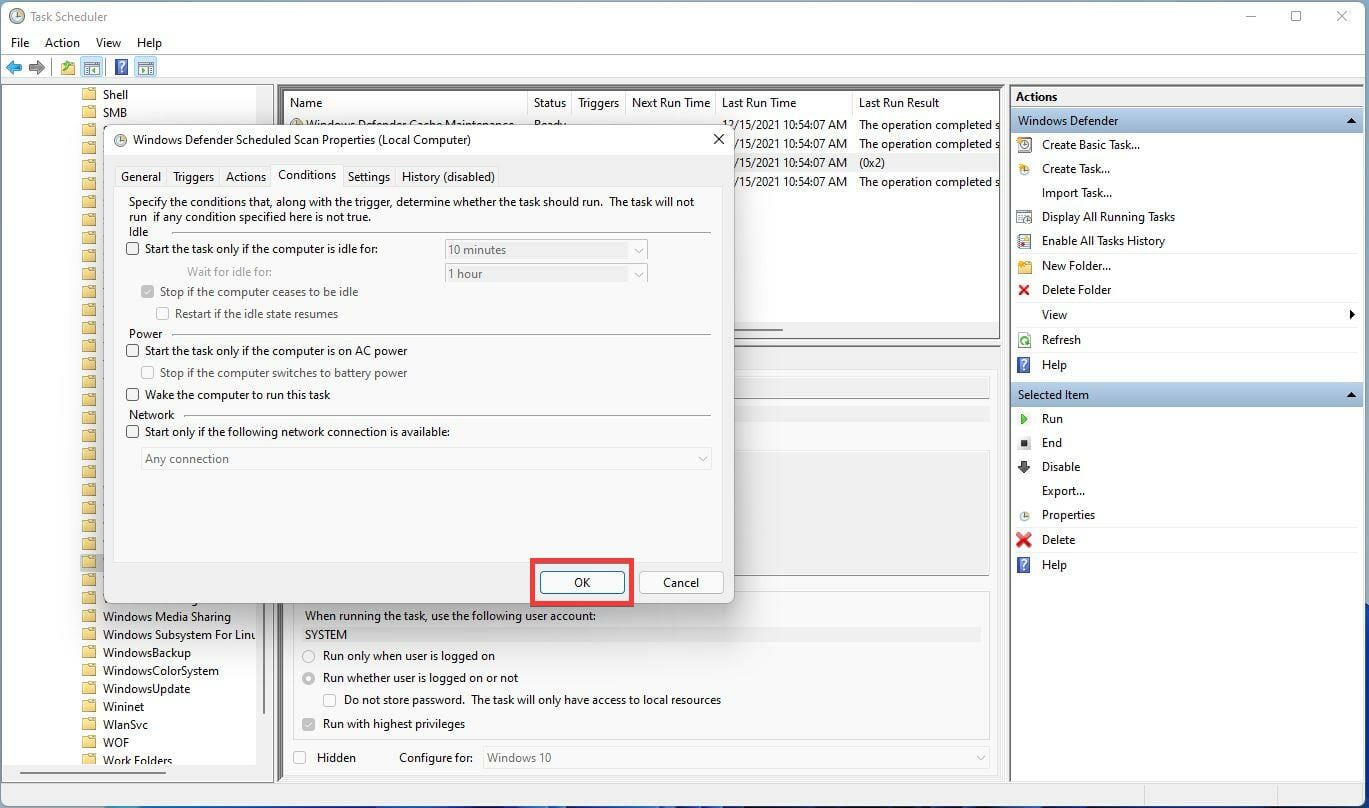Screen dimensions: 1369x808
Task: Click OK in the properties dialog
Action: point(582,583)
